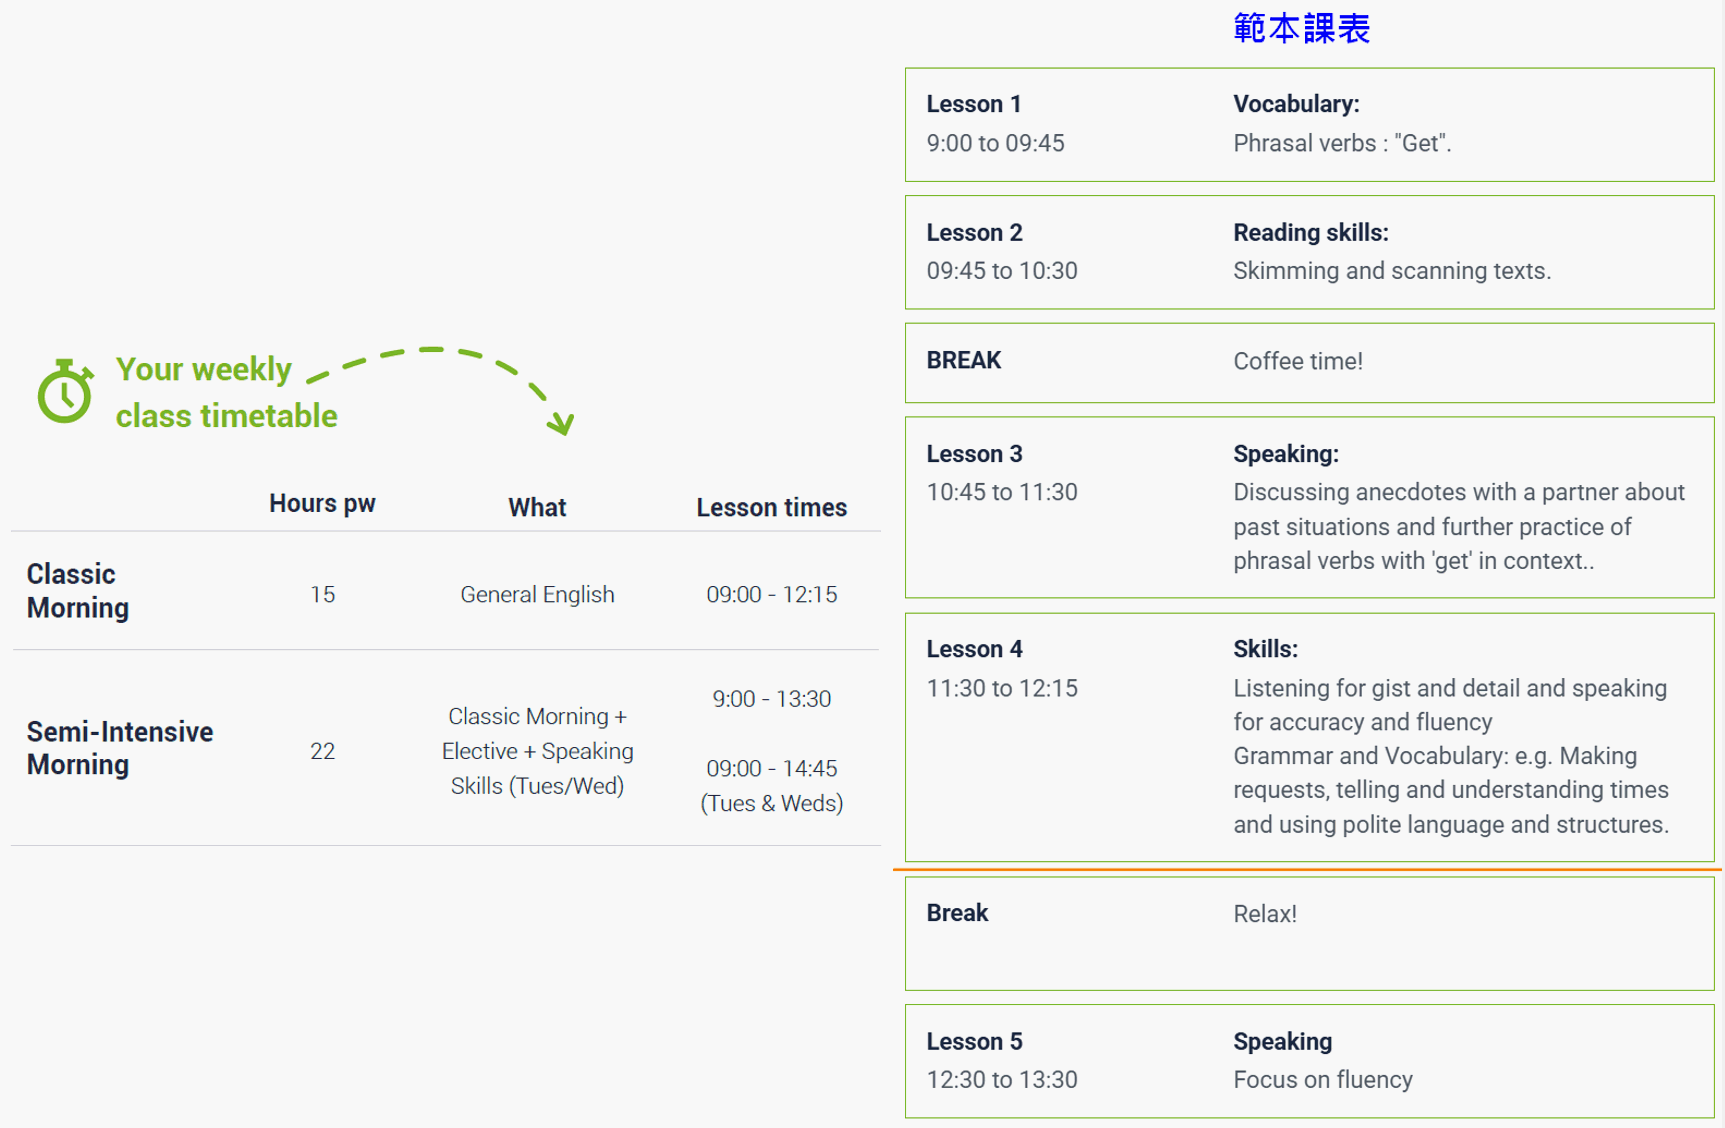Select the Lesson 5 Speaking card

click(x=1308, y=1061)
